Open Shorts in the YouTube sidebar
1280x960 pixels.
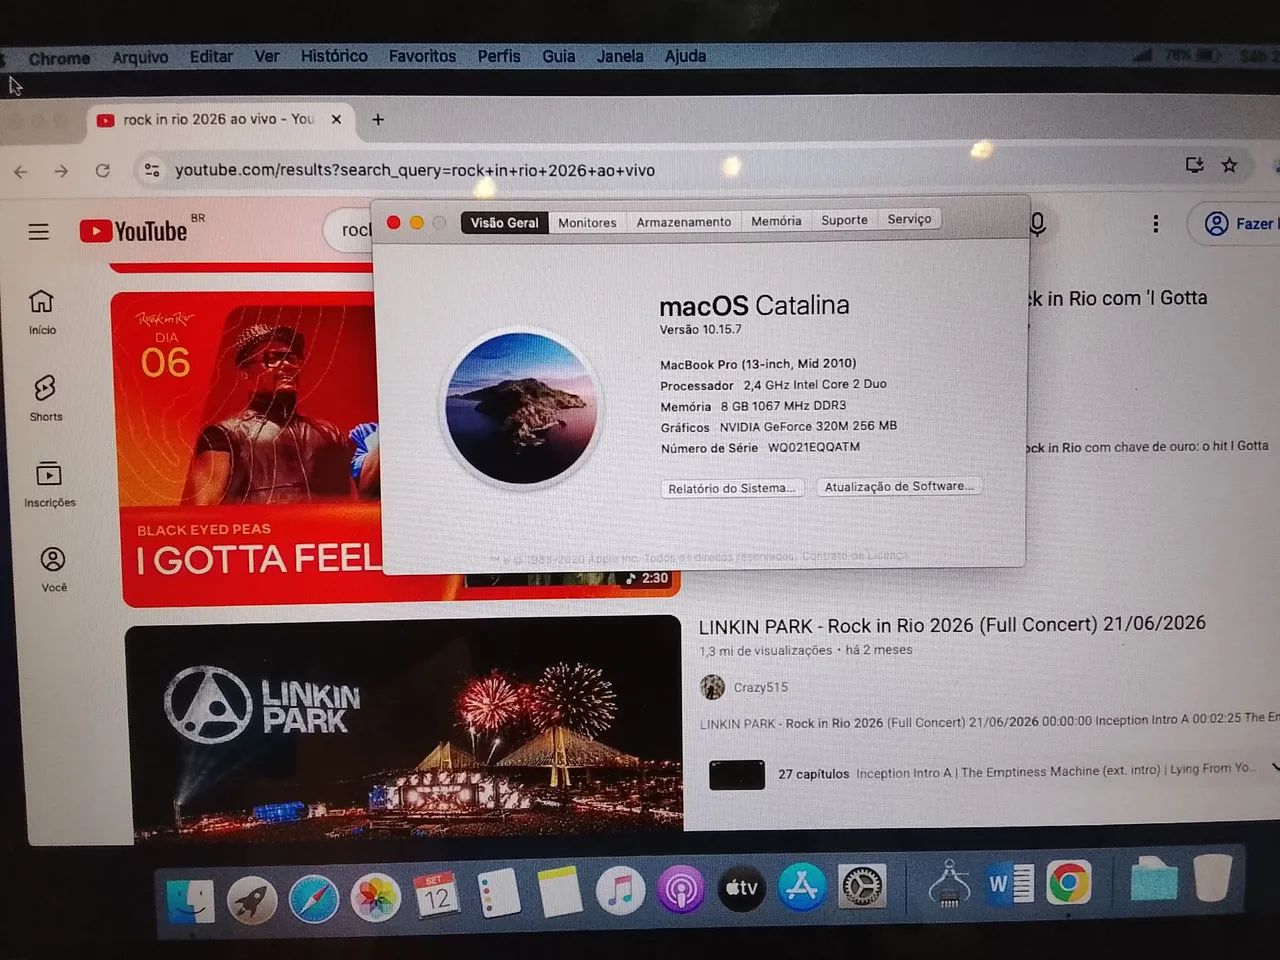tap(45, 398)
